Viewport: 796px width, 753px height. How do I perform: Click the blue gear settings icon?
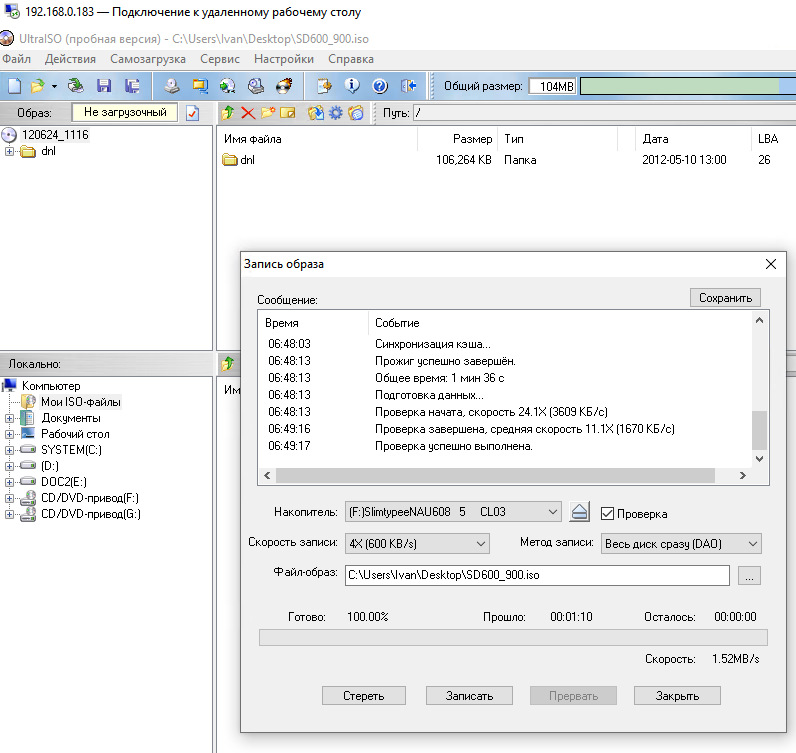pos(336,113)
